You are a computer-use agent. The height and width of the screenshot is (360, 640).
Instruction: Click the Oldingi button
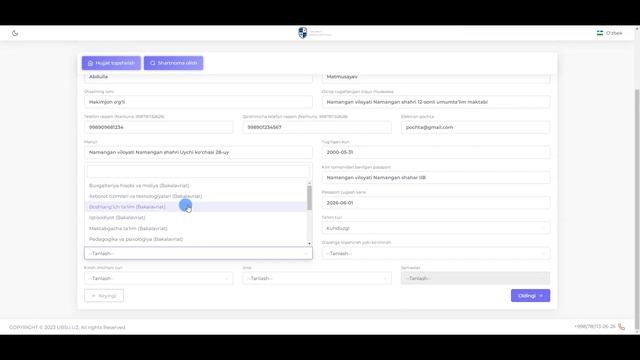click(530, 296)
